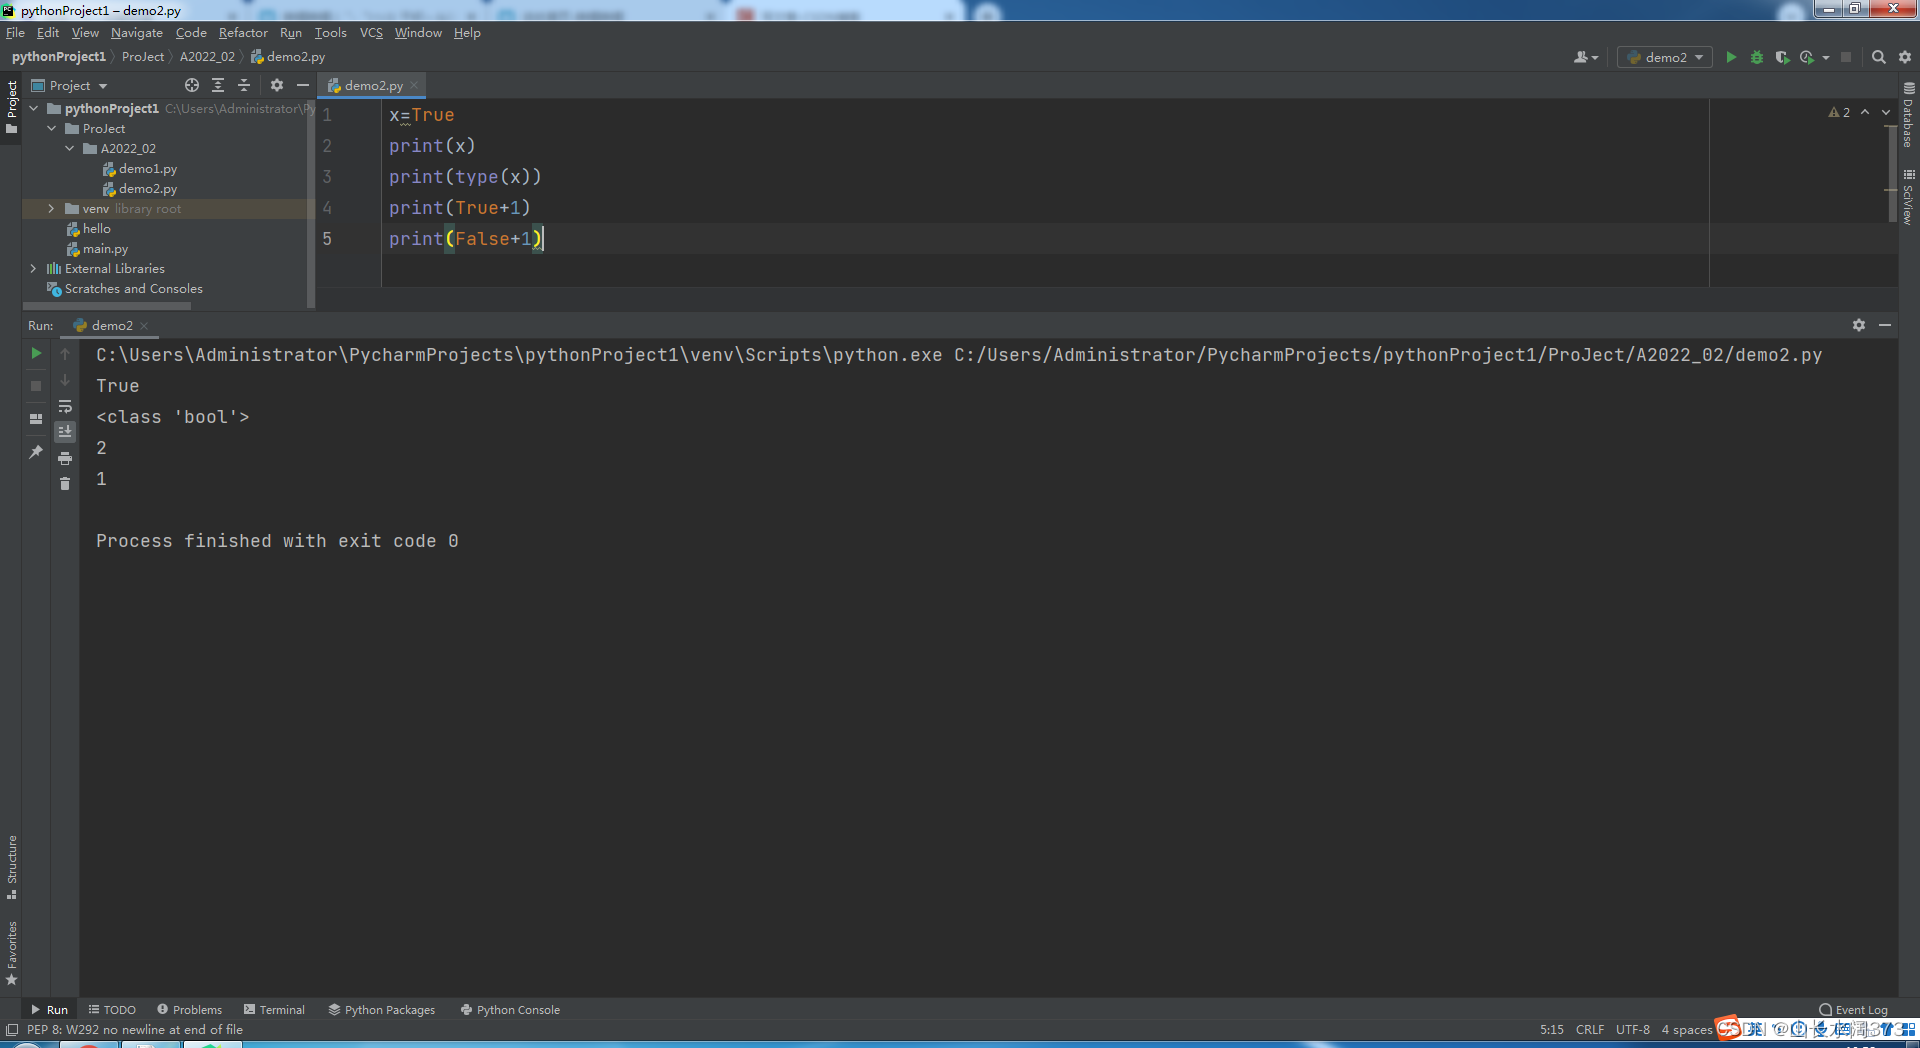Toggle tool window bars icon in status bar
This screenshot has height=1048, width=1920.
[12, 1029]
